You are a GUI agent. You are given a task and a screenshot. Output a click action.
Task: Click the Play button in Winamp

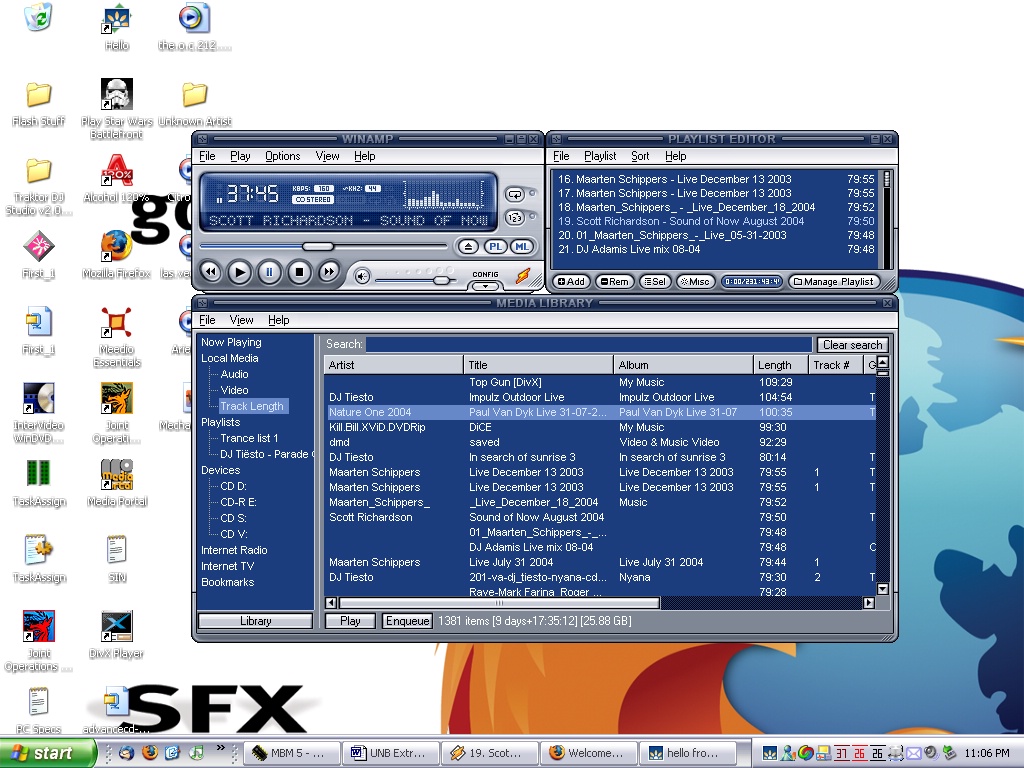pyautogui.click(x=240, y=272)
